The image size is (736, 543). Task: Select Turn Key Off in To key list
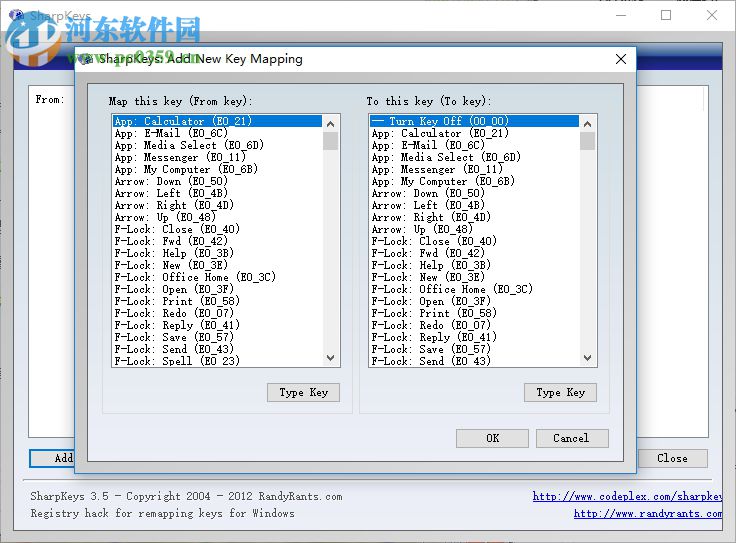coord(474,121)
